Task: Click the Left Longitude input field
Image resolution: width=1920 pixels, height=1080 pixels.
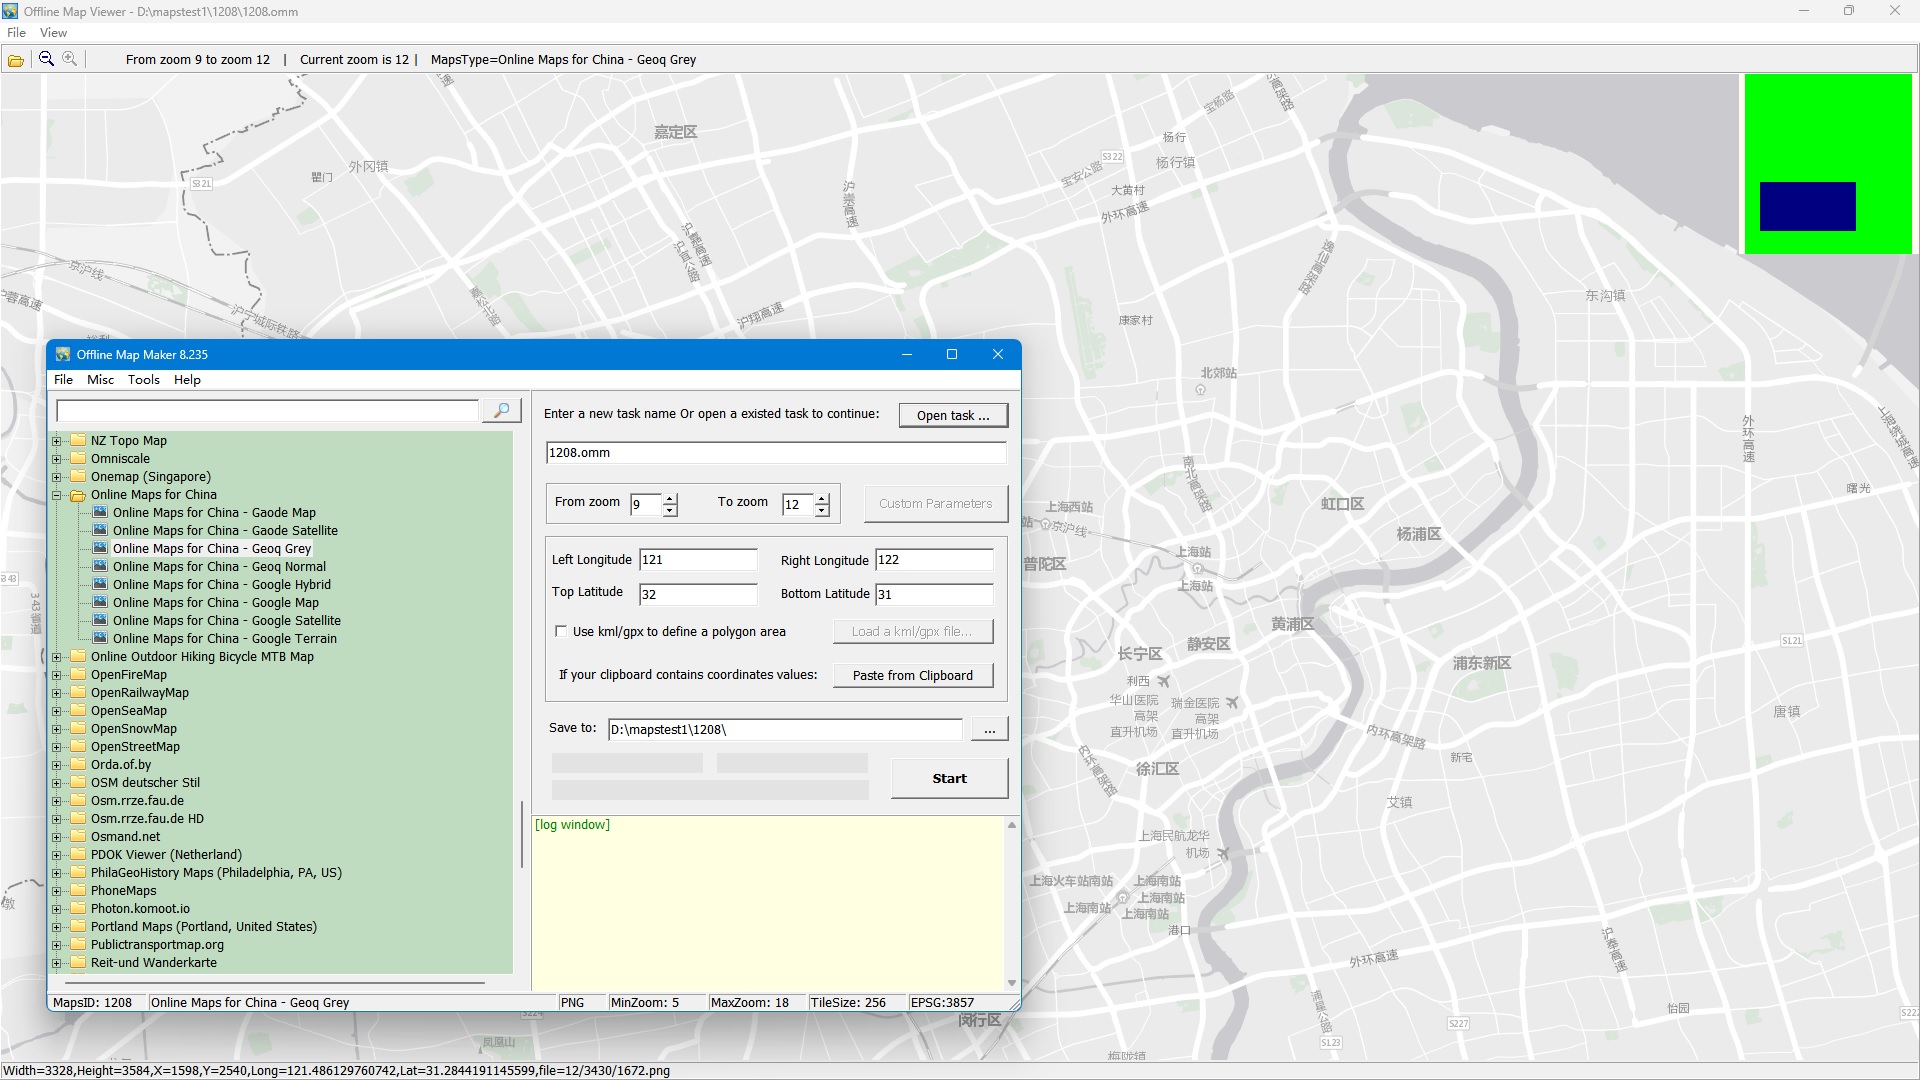Action: (x=698, y=560)
